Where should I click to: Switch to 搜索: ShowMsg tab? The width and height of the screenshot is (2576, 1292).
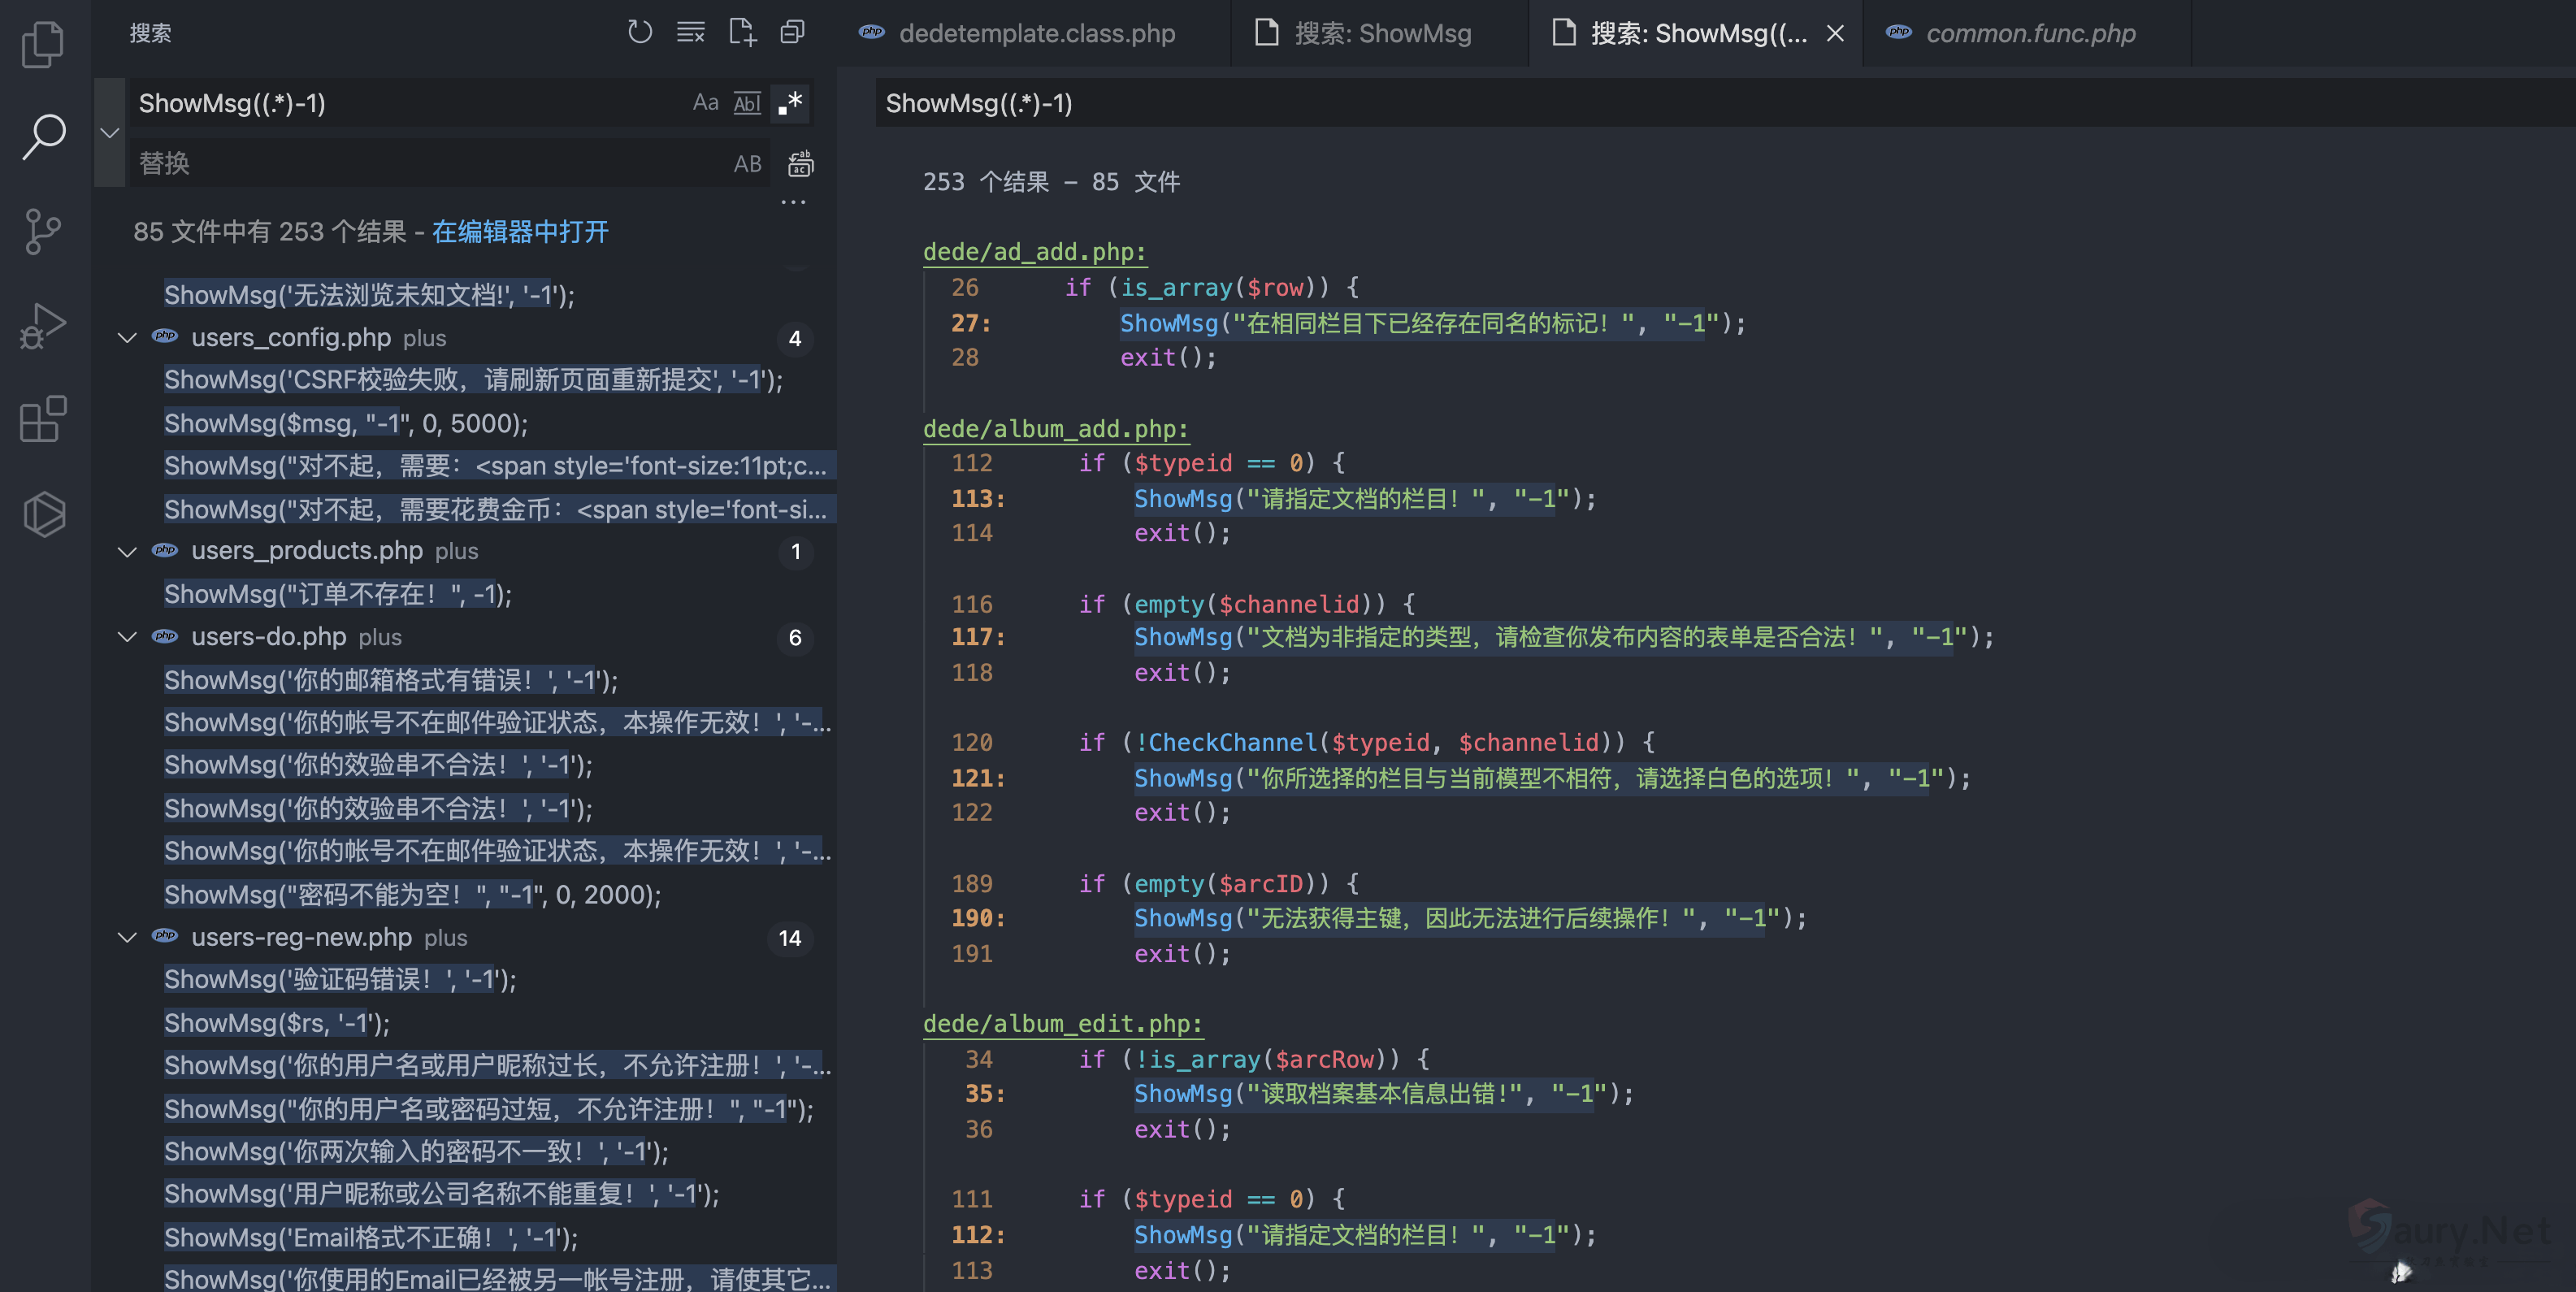coord(1380,33)
